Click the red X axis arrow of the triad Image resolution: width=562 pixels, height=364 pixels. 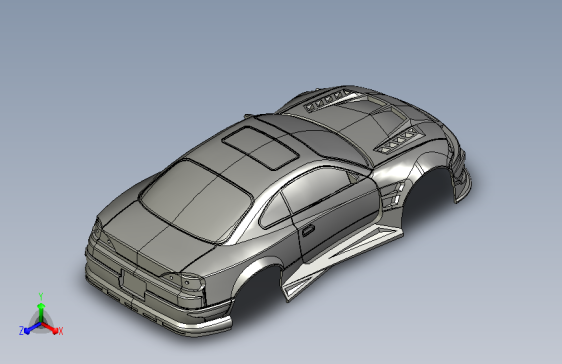click(x=49, y=327)
